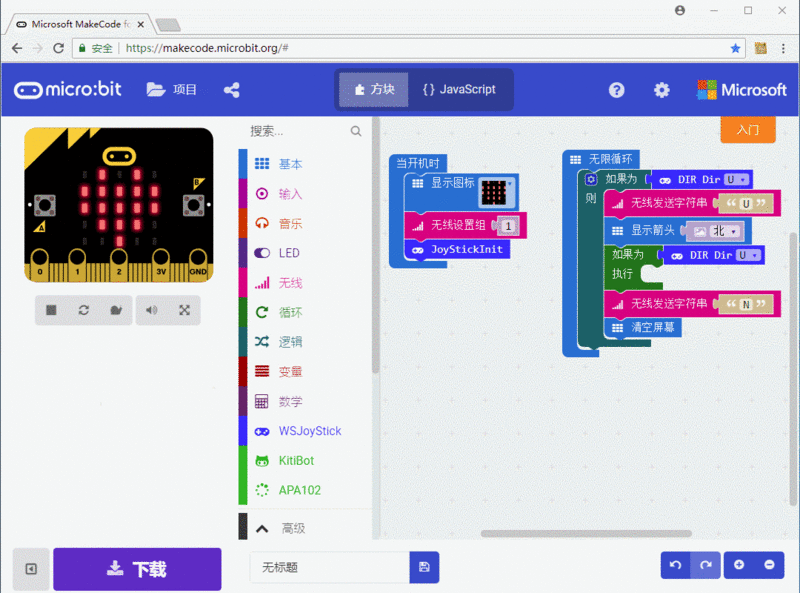Click the project name field 无标题
The height and width of the screenshot is (593, 800).
330,567
